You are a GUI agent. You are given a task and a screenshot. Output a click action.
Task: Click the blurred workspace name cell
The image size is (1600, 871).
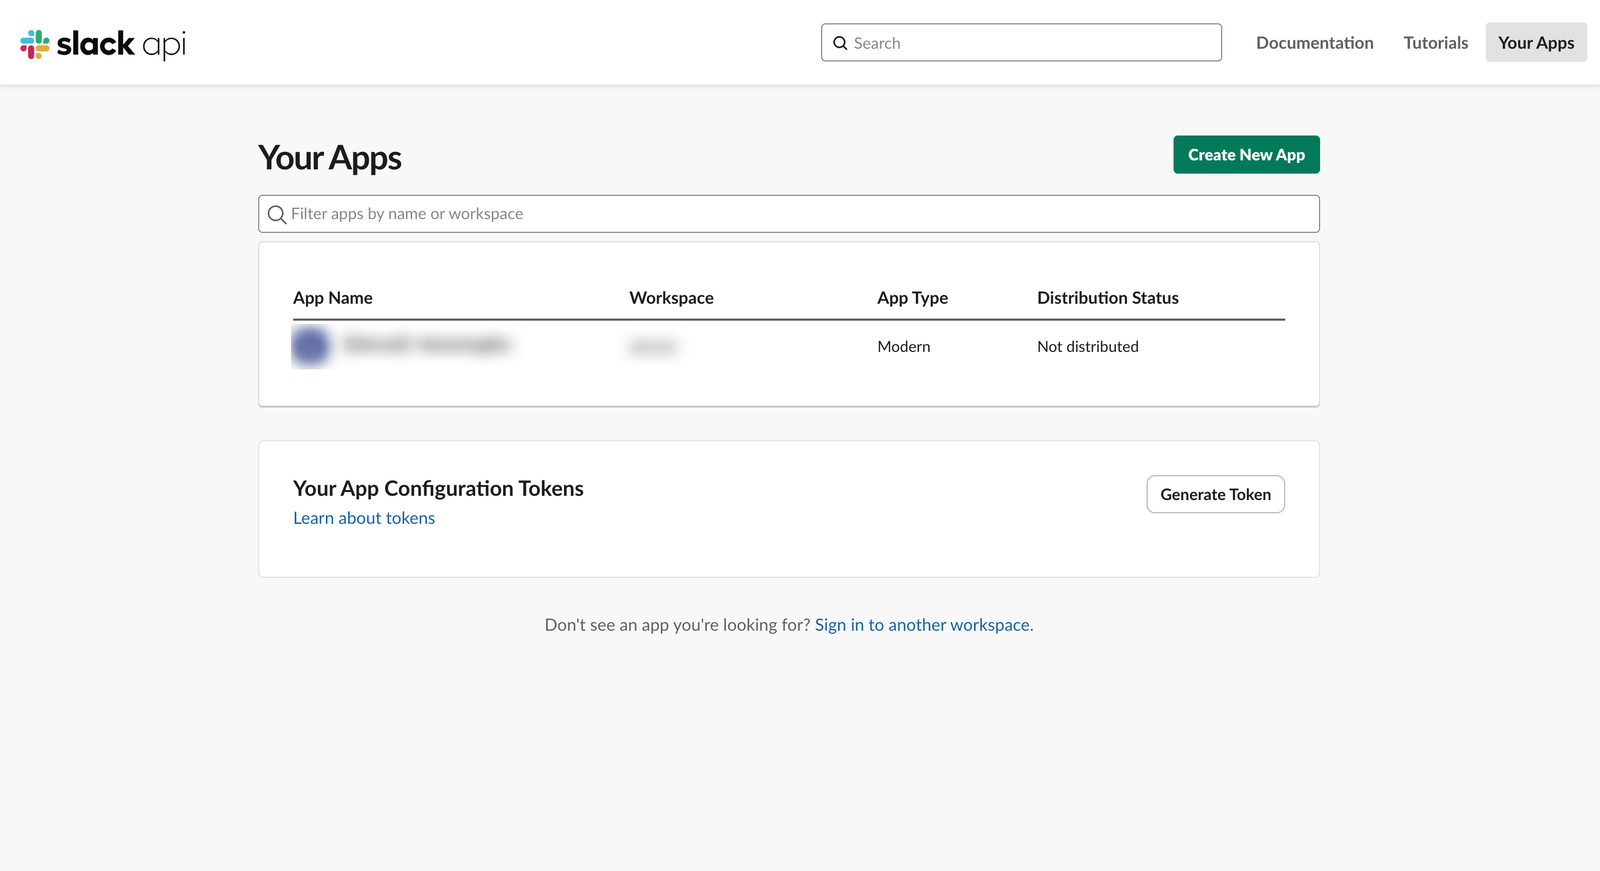[653, 347]
